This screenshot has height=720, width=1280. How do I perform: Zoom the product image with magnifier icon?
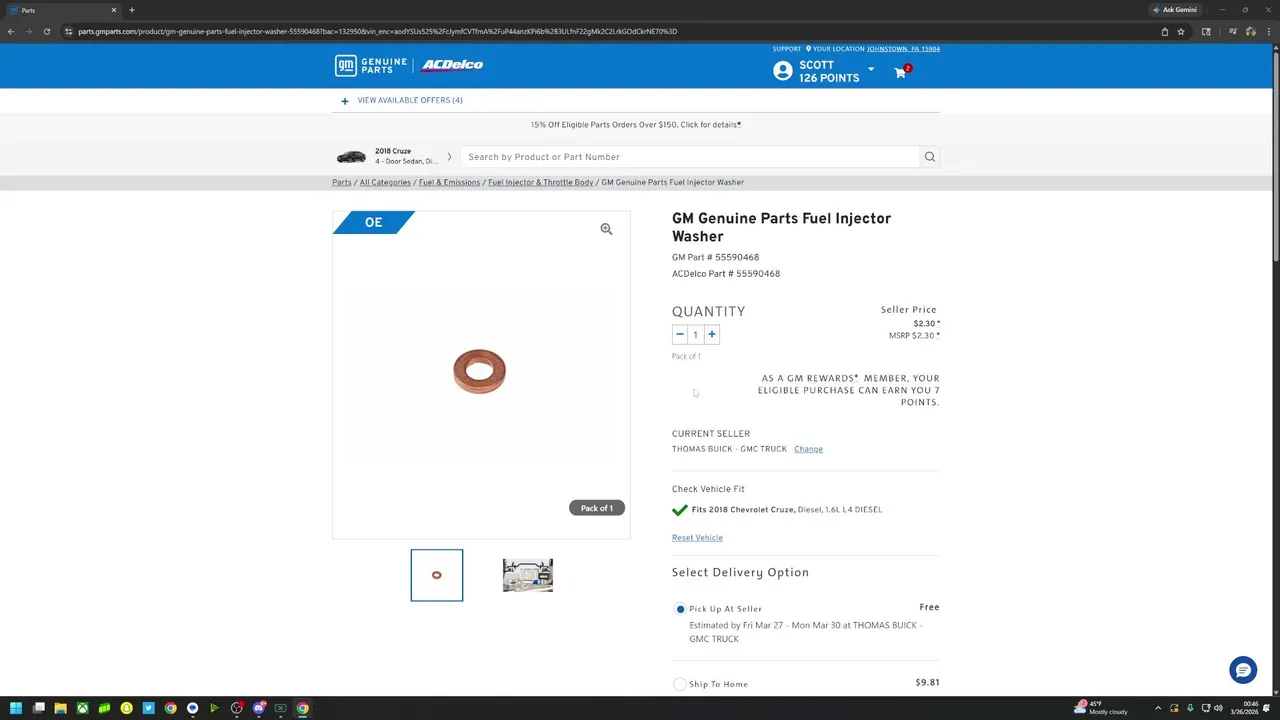click(x=606, y=229)
